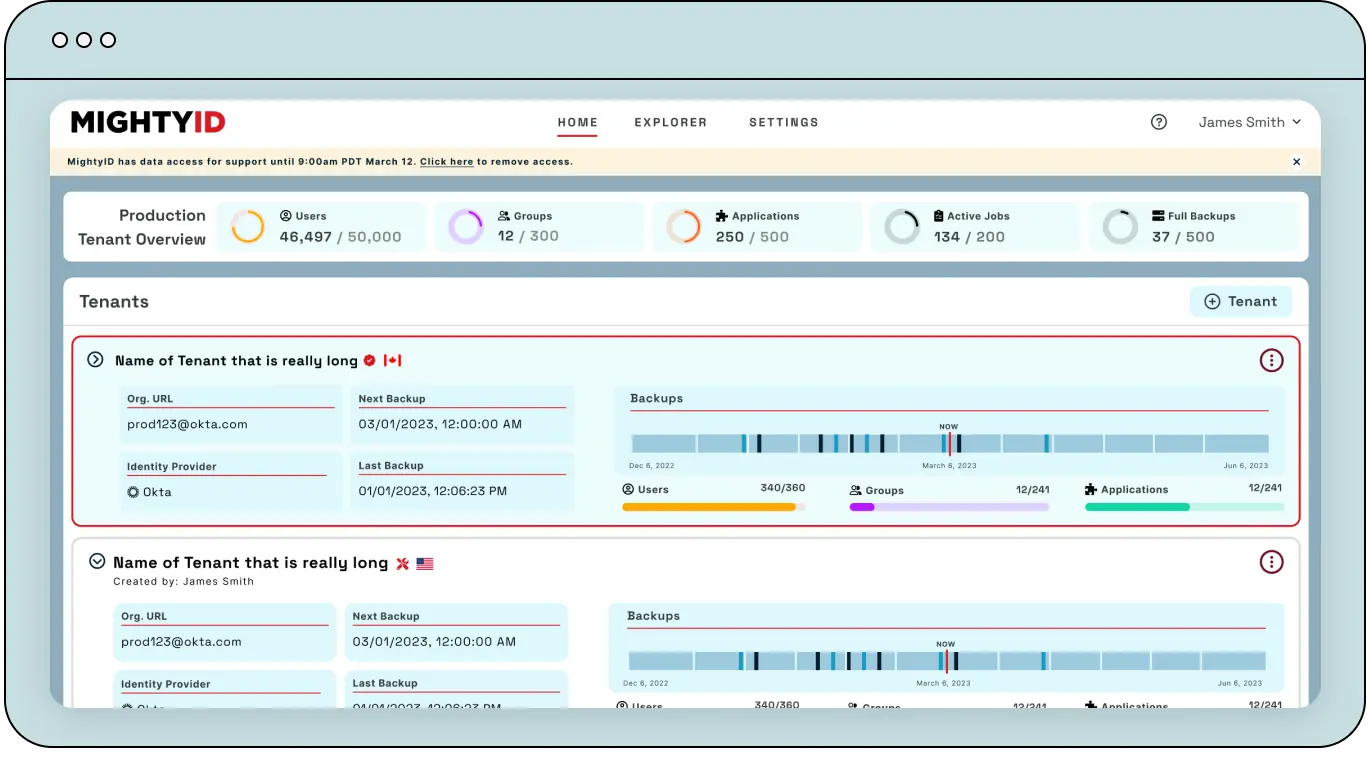Click the Groups people icon in overview
The width and height of the screenshot is (1368, 764).
pyautogui.click(x=504, y=216)
